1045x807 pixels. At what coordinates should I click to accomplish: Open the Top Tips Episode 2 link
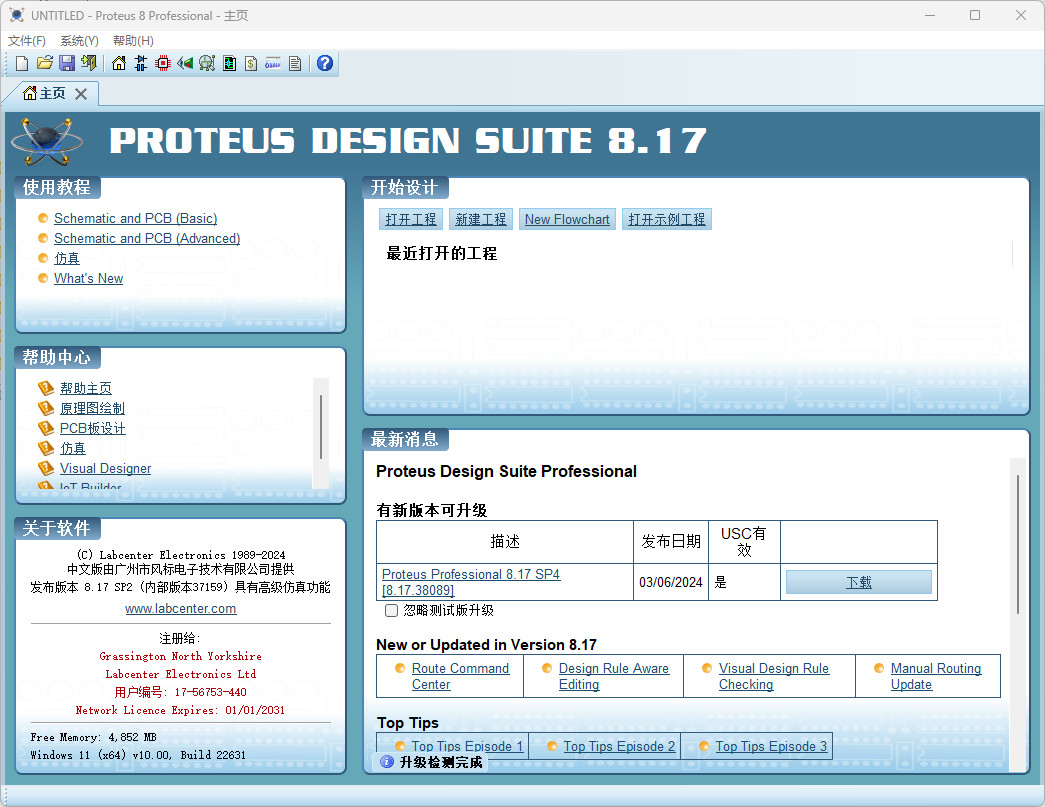pyautogui.click(x=619, y=746)
